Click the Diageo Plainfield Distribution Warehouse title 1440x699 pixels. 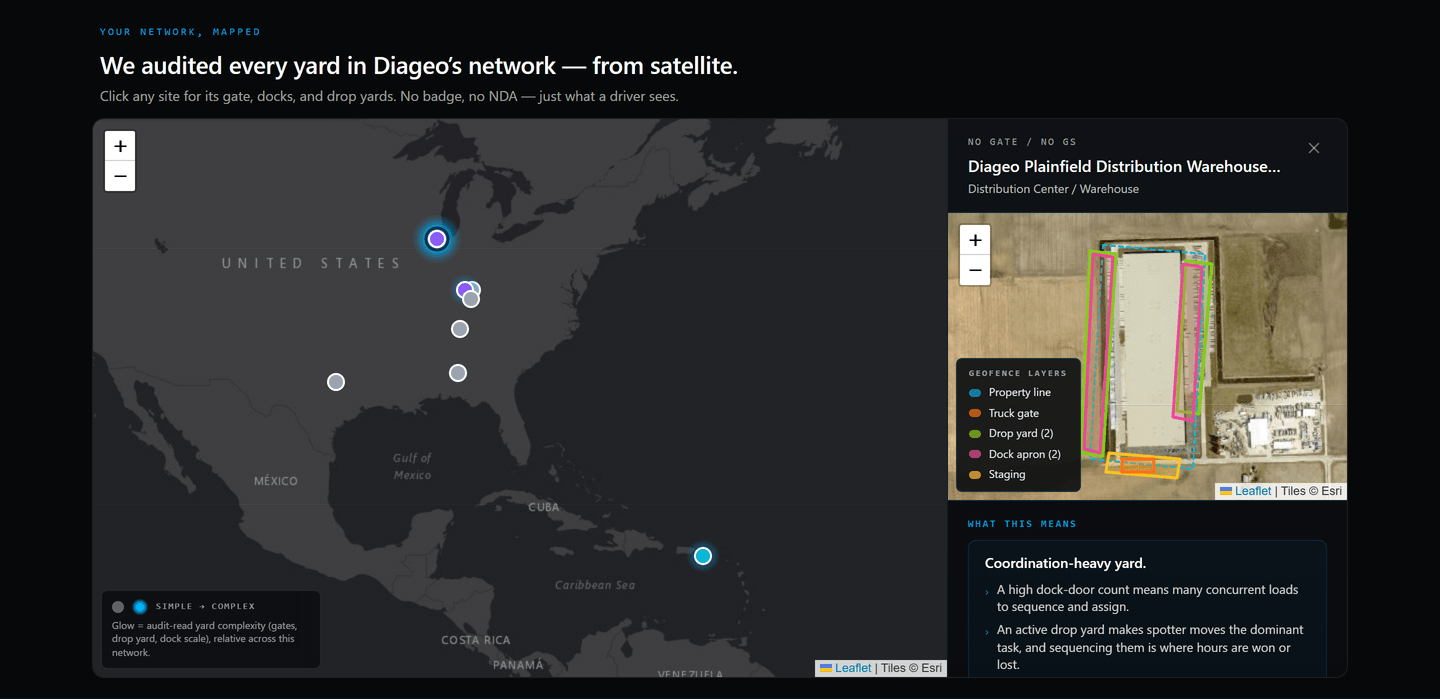click(x=1124, y=167)
